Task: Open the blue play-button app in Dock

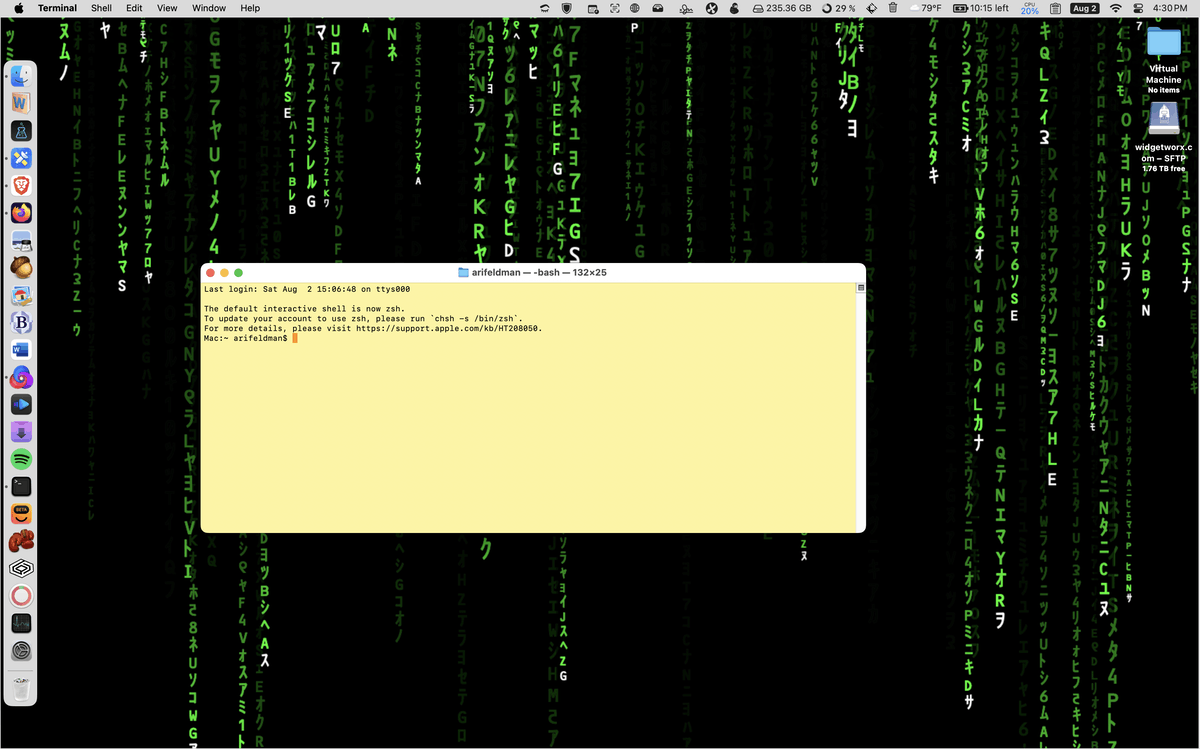Action: (21, 404)
